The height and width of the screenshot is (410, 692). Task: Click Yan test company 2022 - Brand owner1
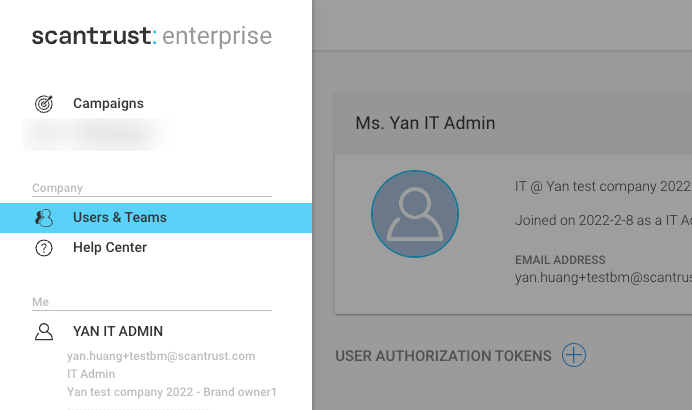pos(171,392)
